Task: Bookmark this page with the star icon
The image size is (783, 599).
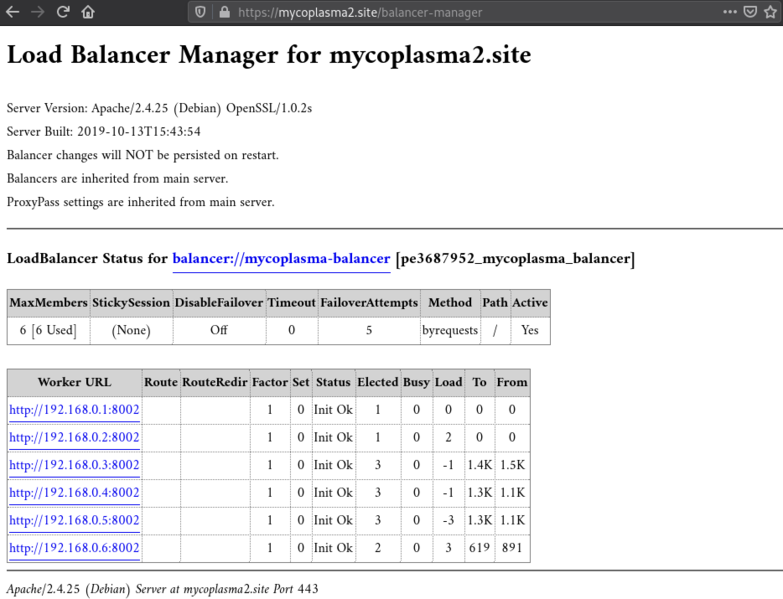Action: tap(771, 12)
